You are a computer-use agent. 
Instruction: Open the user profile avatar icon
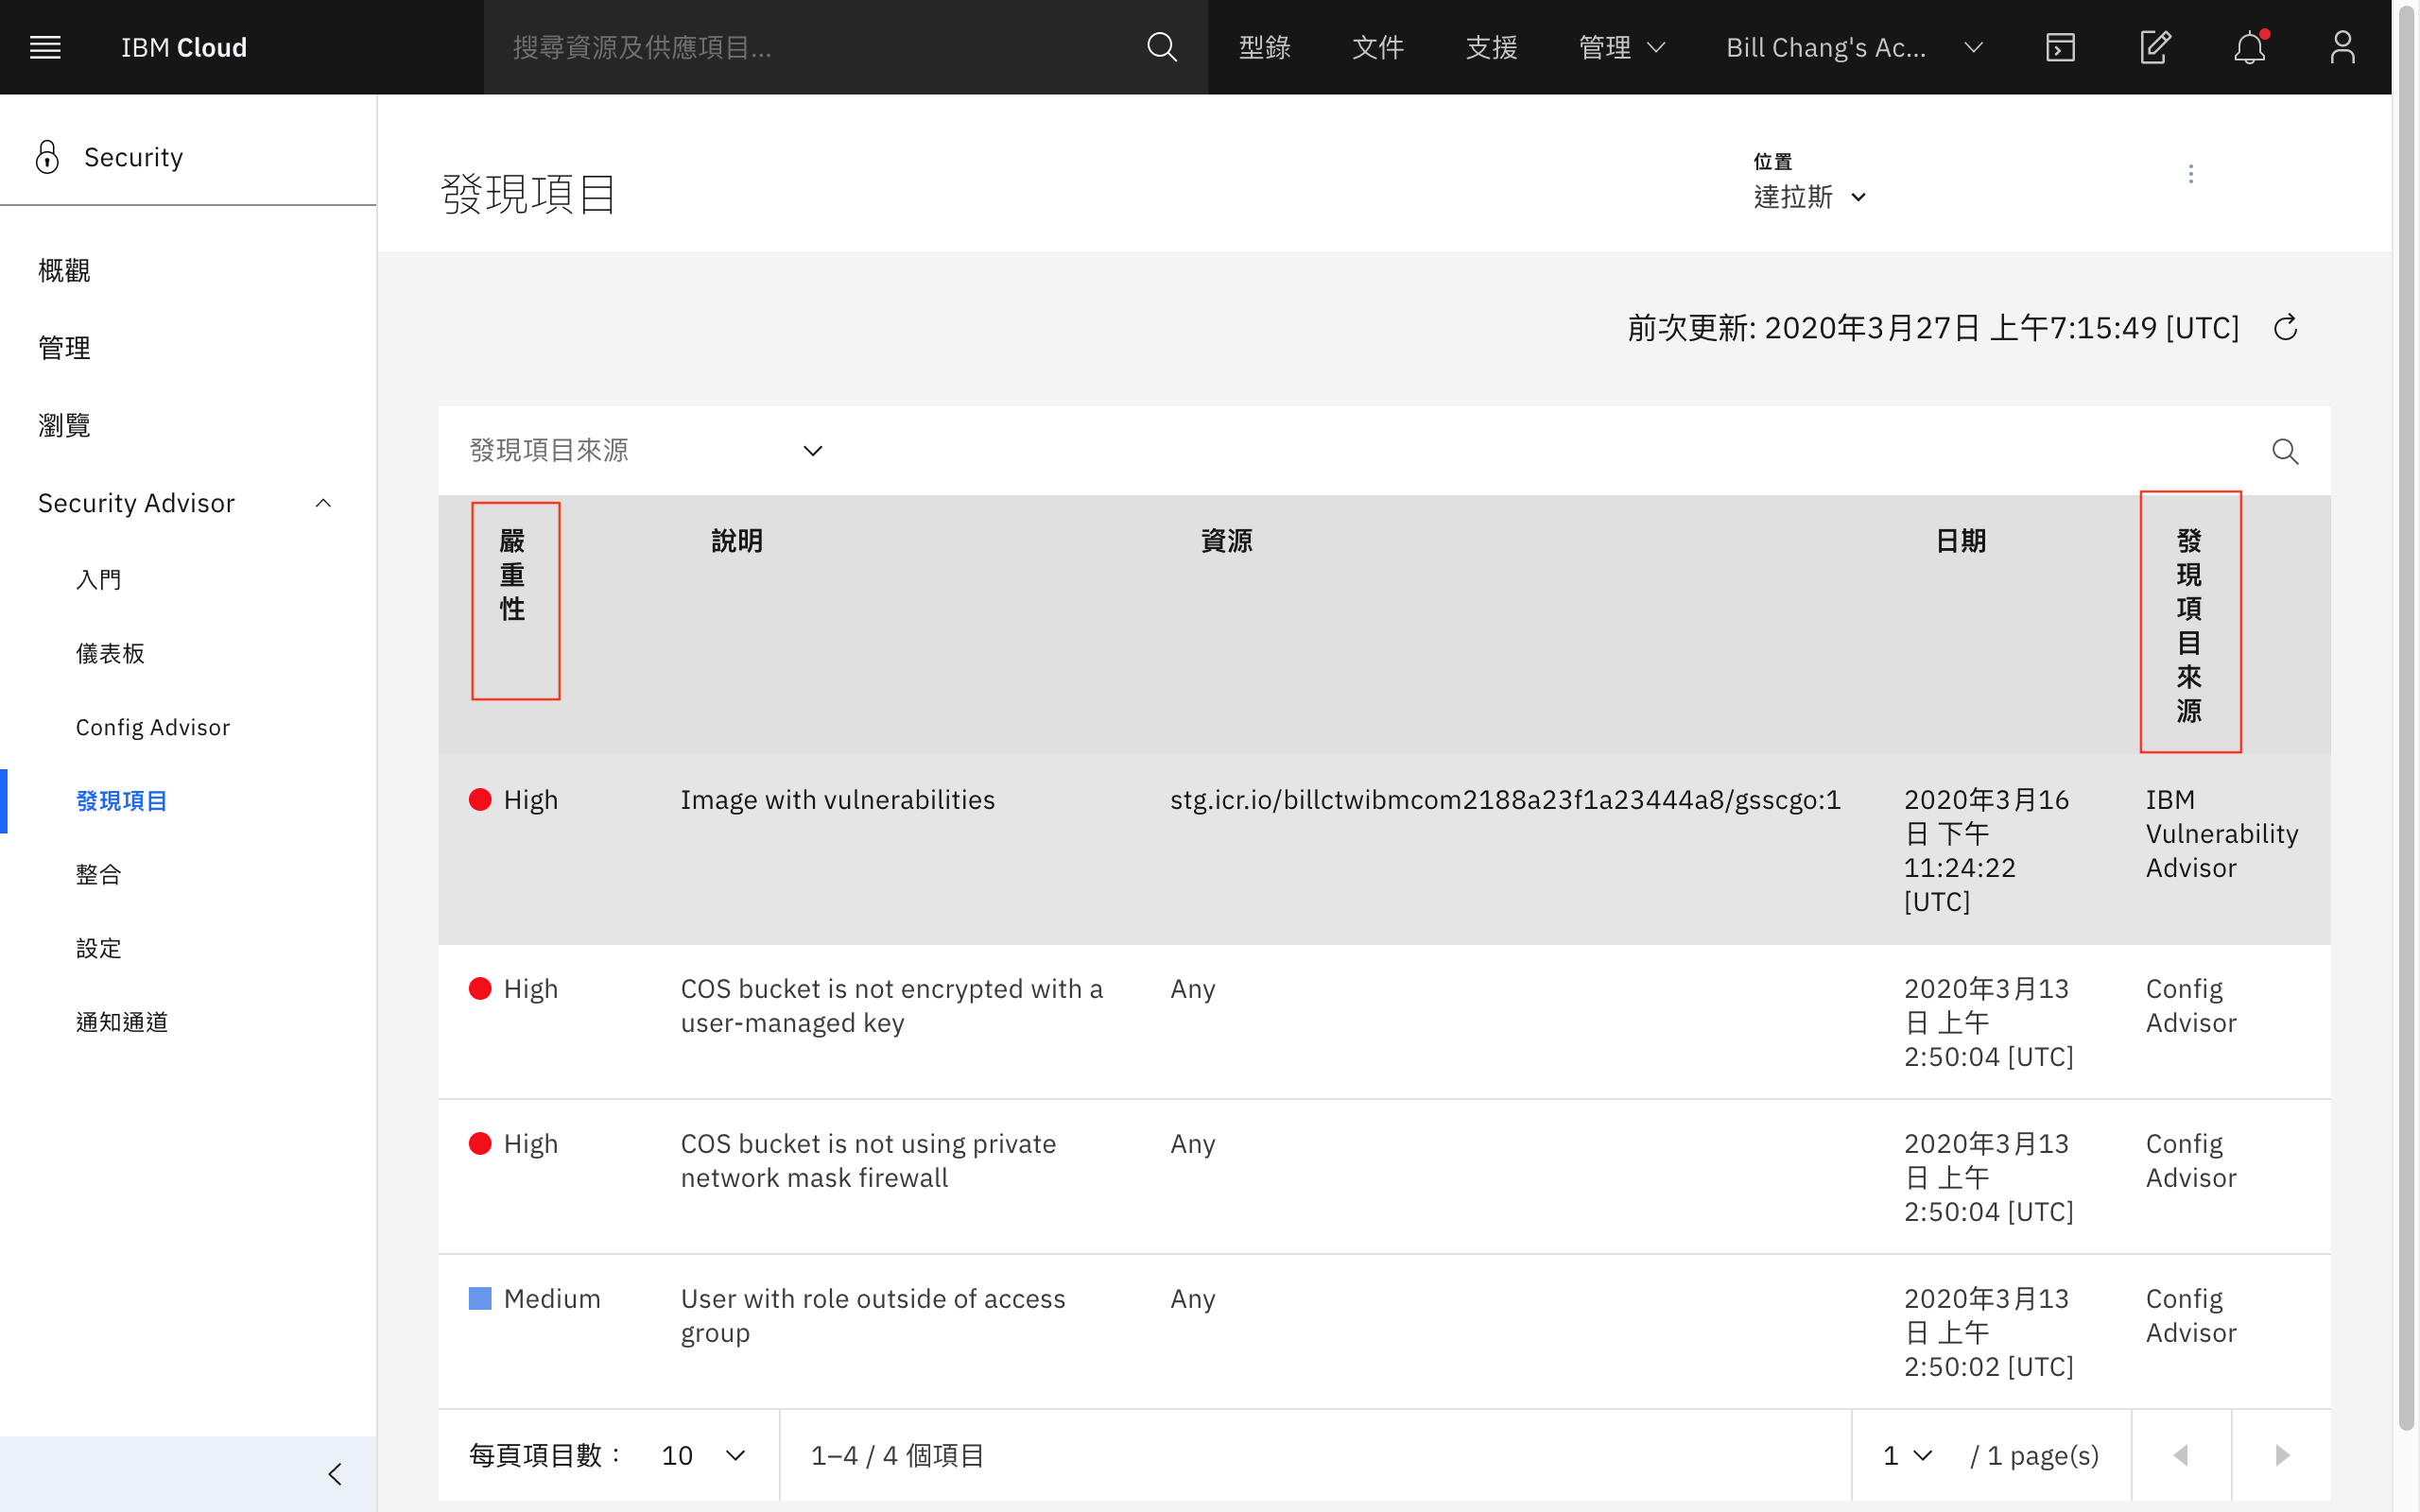tap(2342, 47)
